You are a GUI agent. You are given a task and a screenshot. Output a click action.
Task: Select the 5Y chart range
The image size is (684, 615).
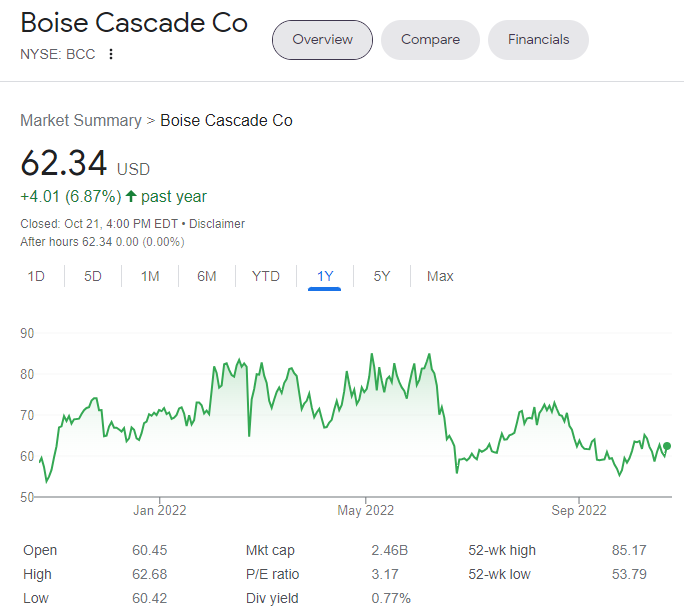[x=382, y=276]
